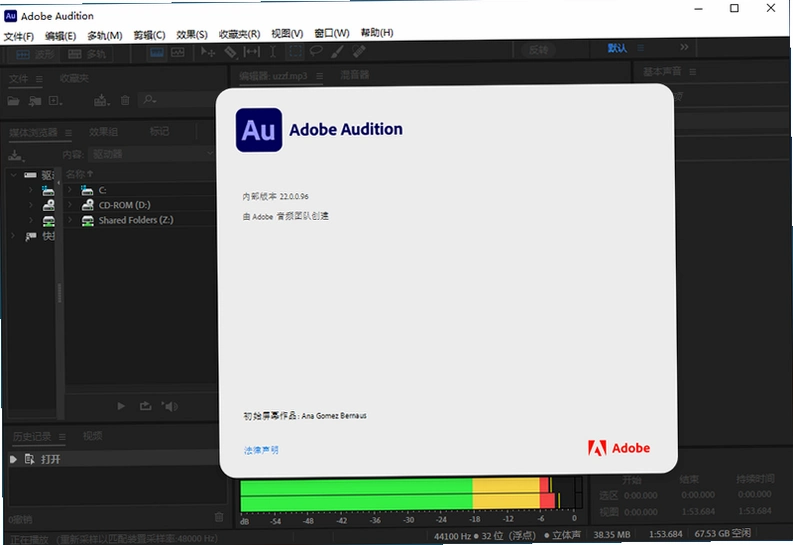This screenshot has height=545, width=793.
Task: Select the Spot Healing Brush tool
Action: pos(359,51)
